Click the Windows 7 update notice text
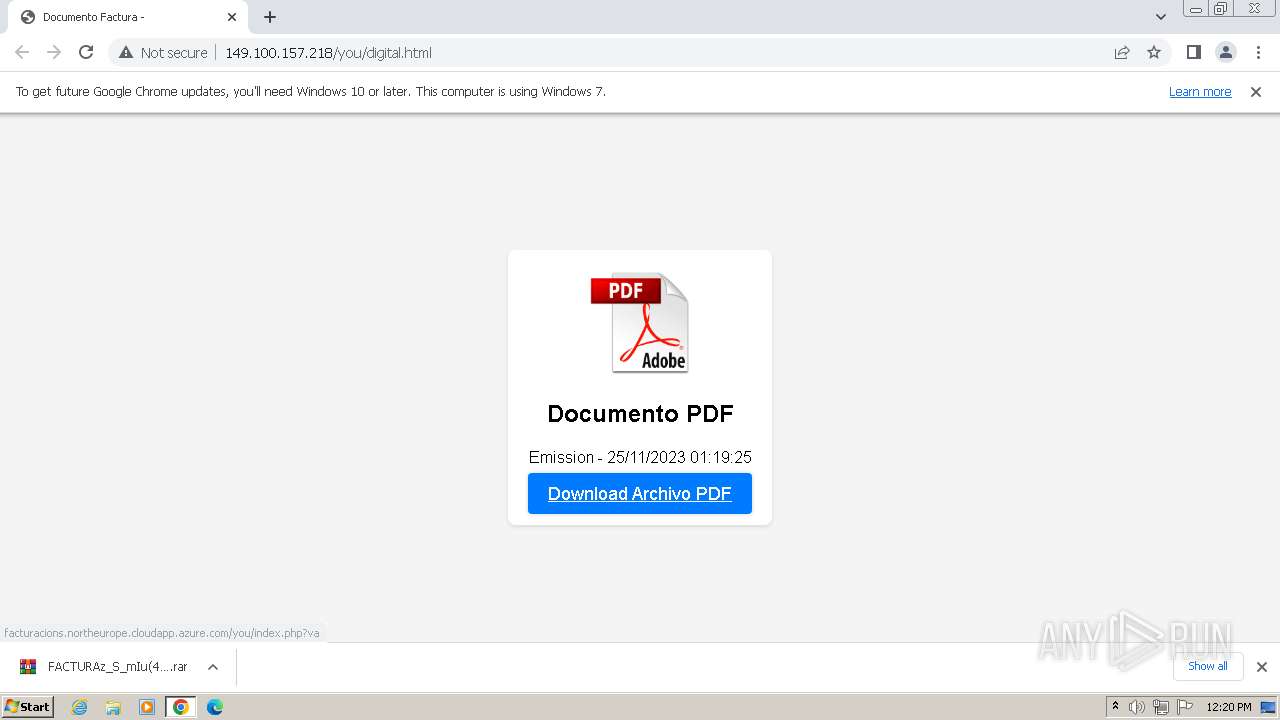 click(x=311, y=91)
